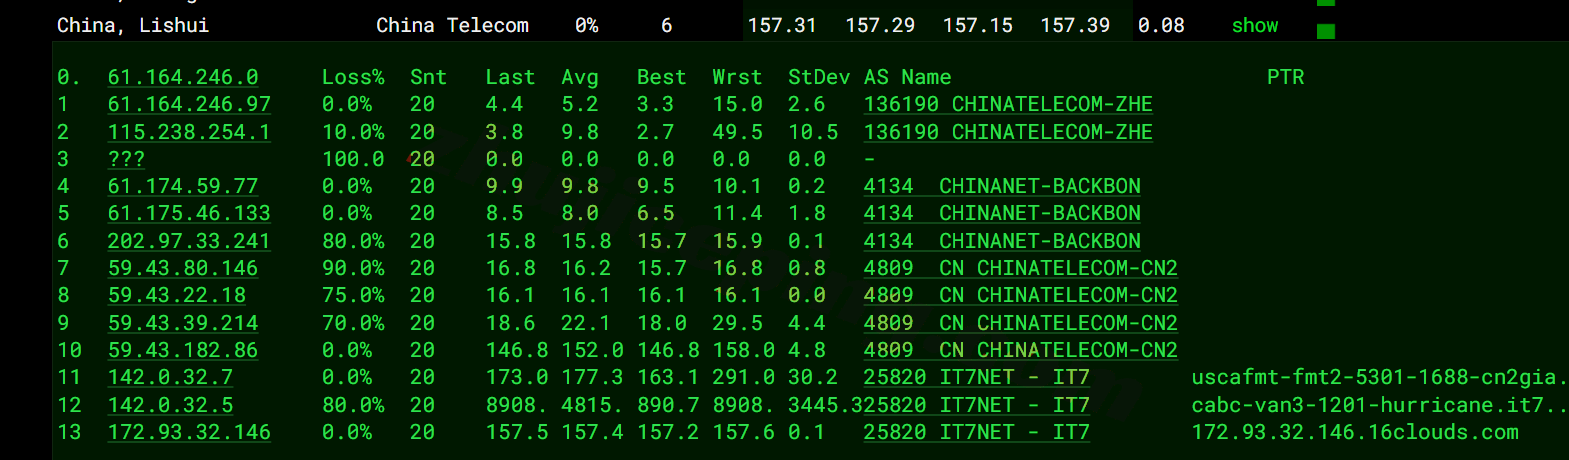This screenshot has width=1569, height=460.
Task: Click the 157.15 latency value
Action: point(978,25)
